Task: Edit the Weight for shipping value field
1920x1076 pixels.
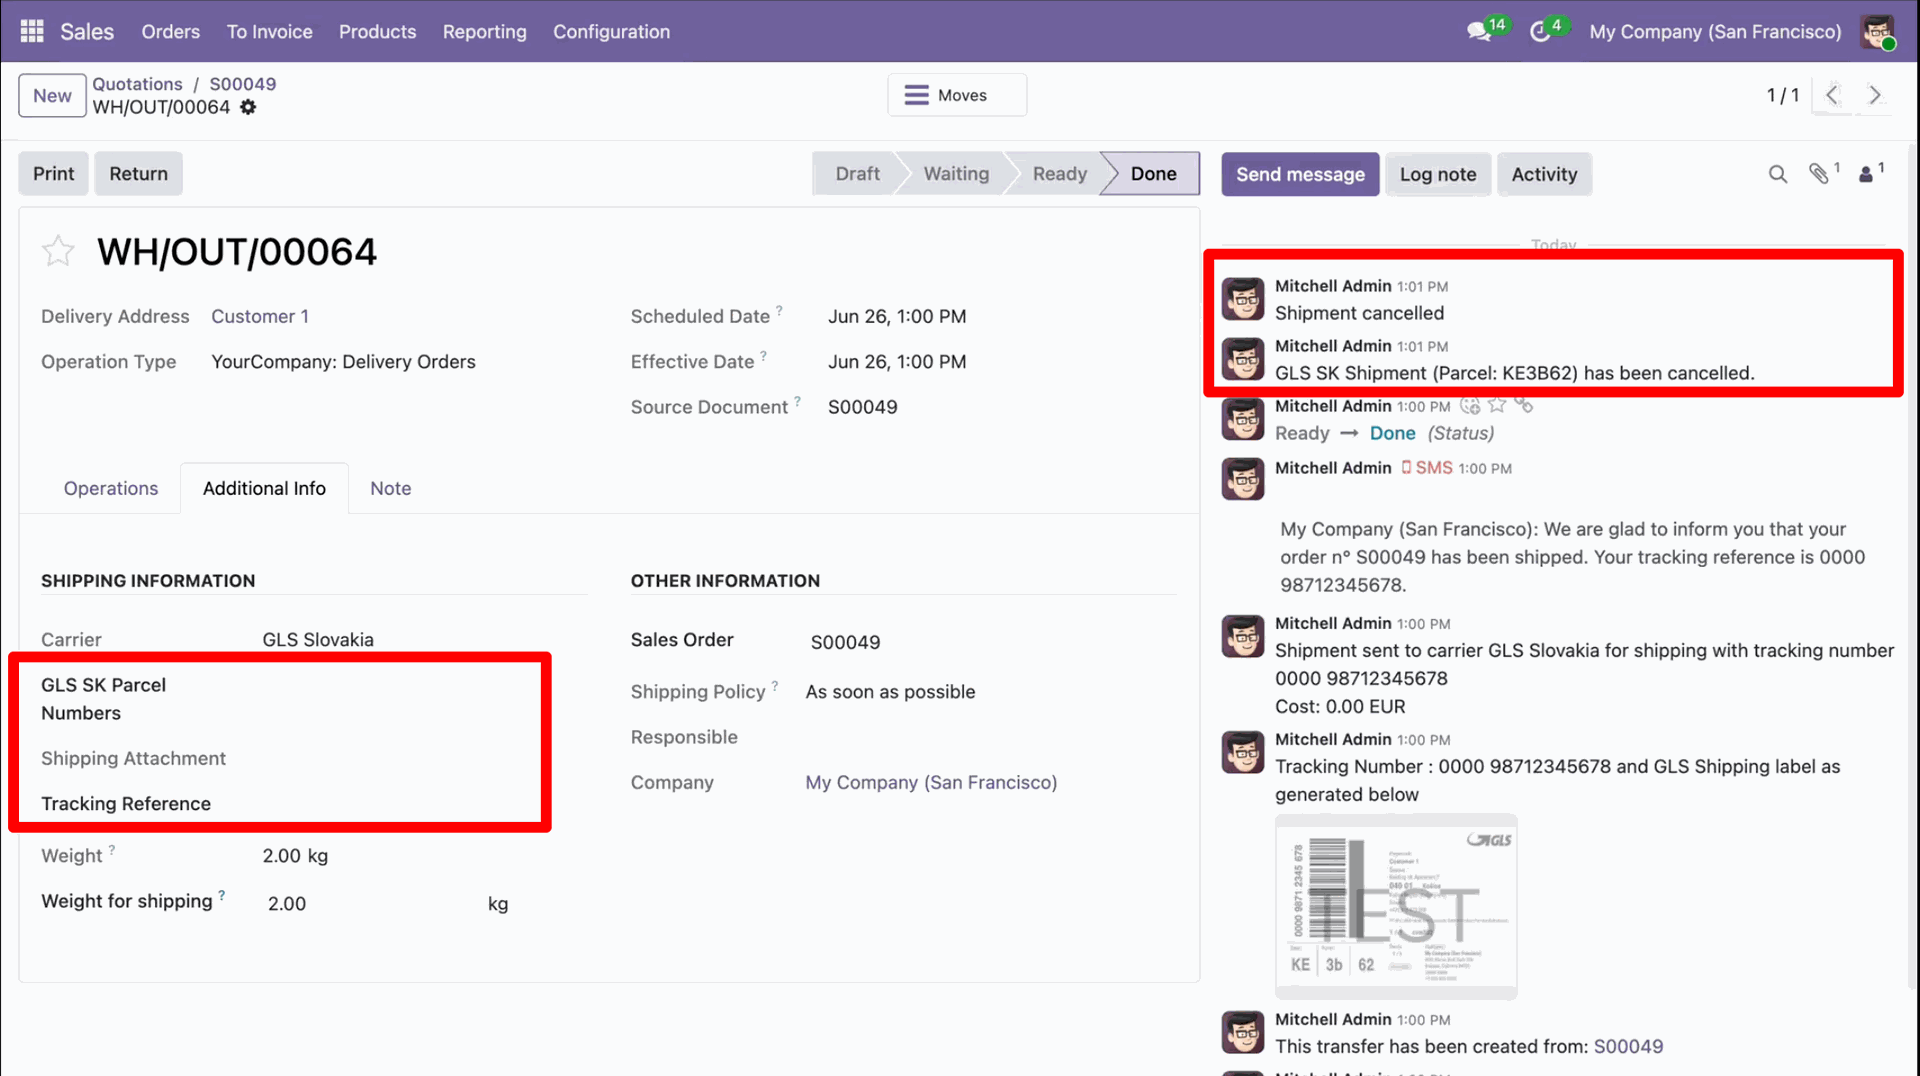Action: pos(370,903)
